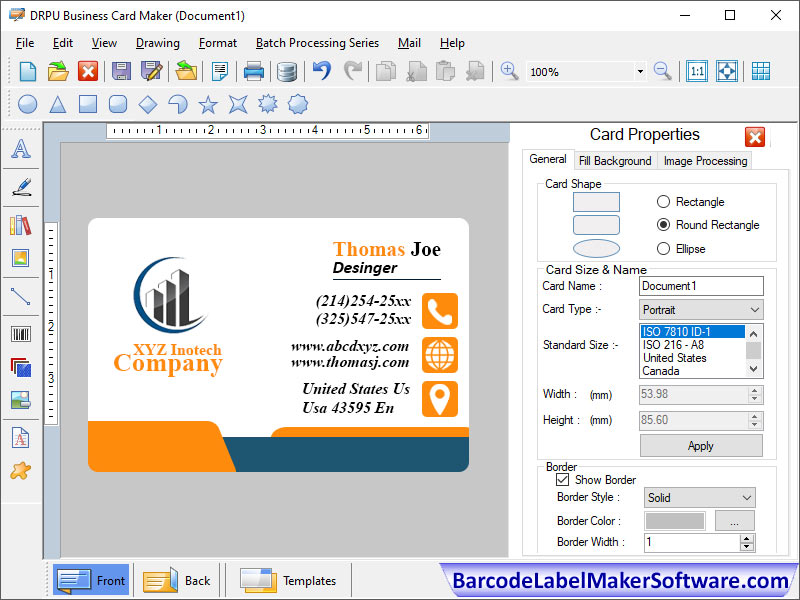This screenshot has height=600, width=800.
Task: Select the diamond shape tool
Action: point(148,105)
